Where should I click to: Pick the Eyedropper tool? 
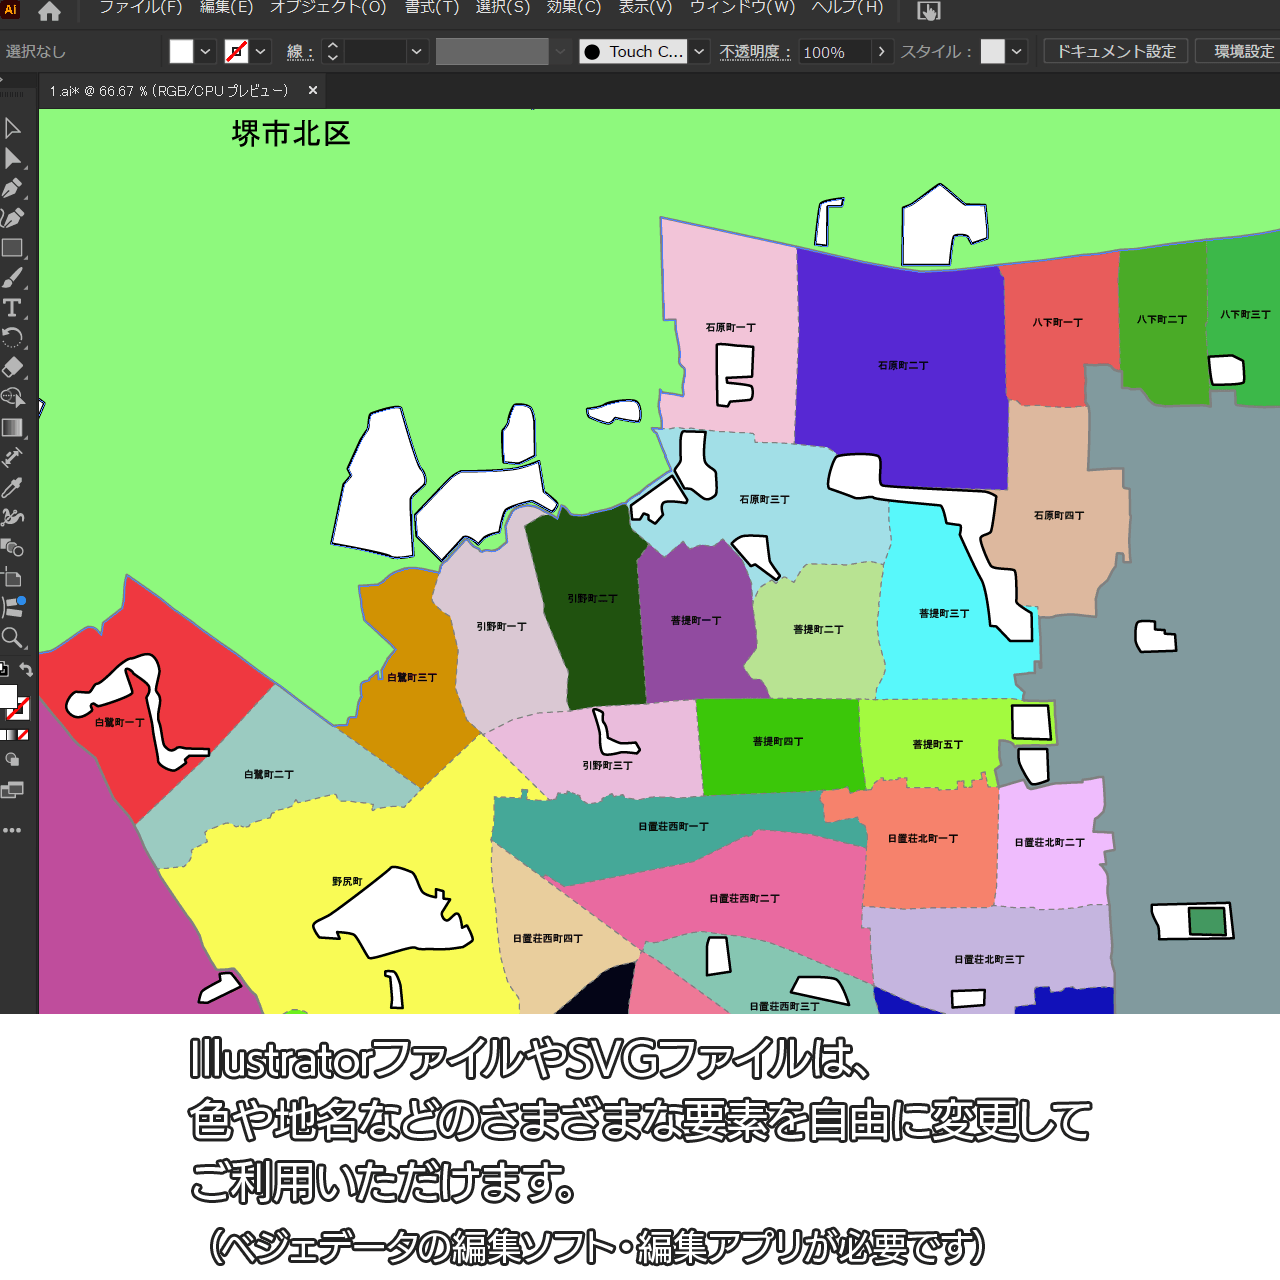tap(12, 488)
